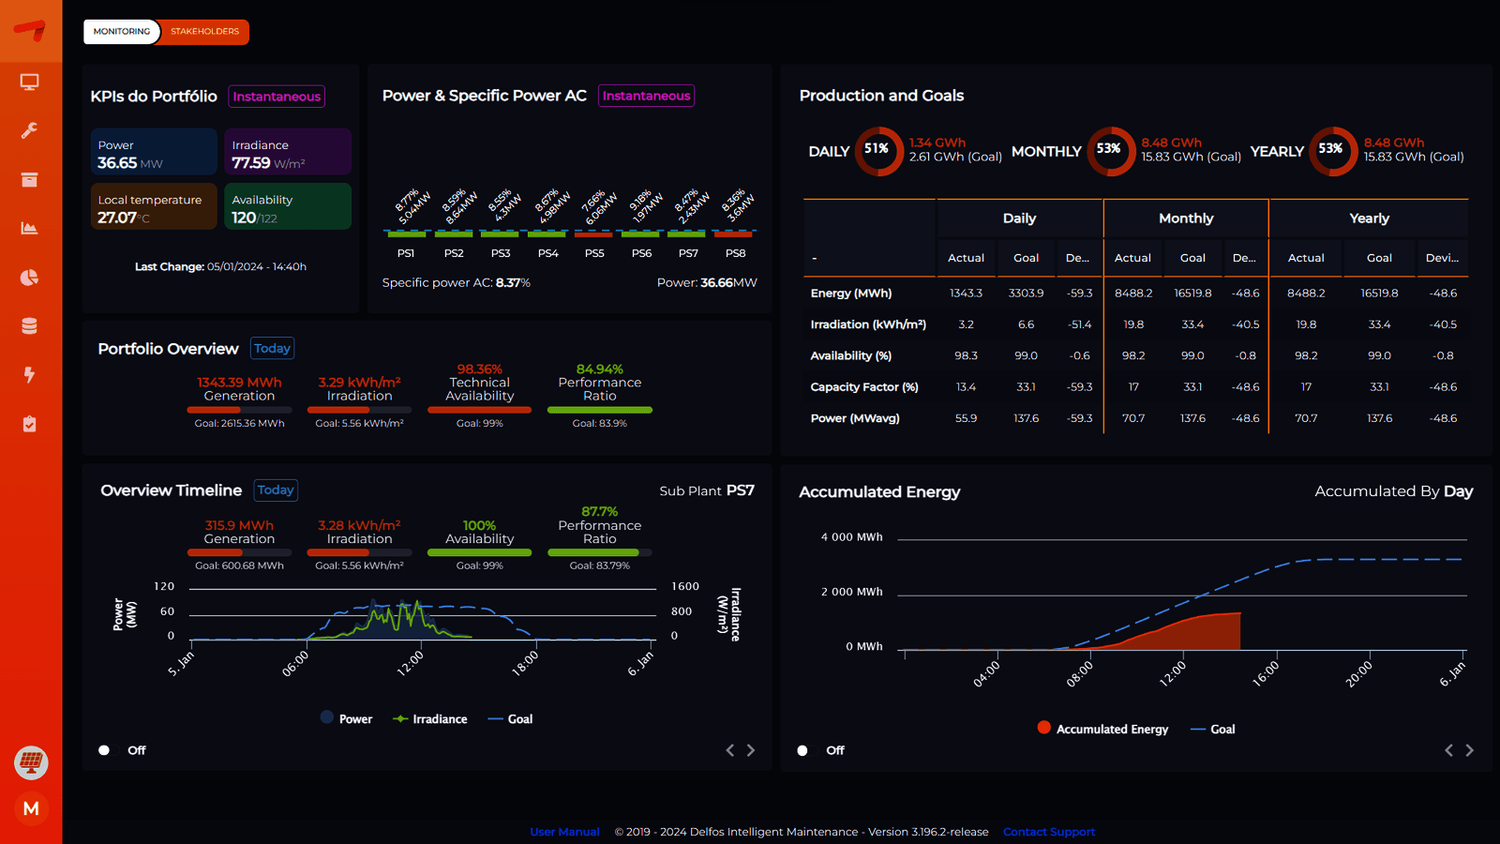Screen dimensions: 1500x844
Task: Click the Contact Support link
Action: click(x=1049, y=832)
